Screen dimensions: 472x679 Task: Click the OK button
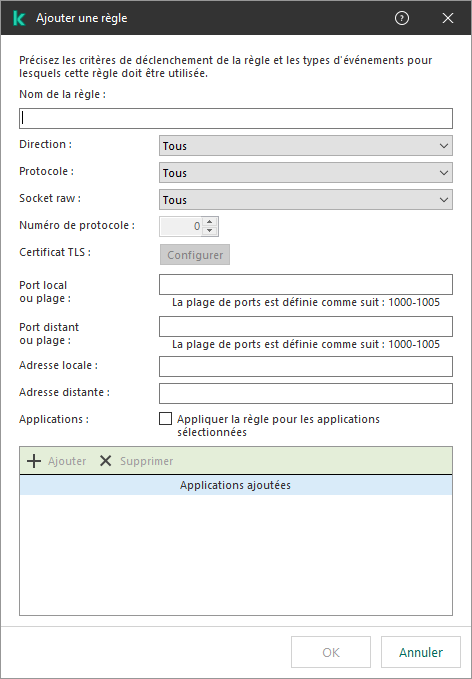pyautogui.click(x=331, y=652)
